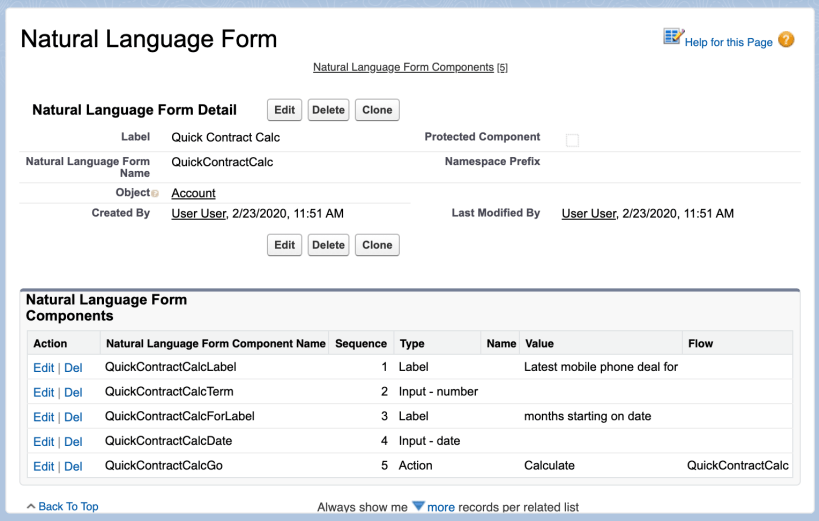Viewport: 819px width, 521px height.
Task: Open Created By User User link
Action: click(199, 213)
